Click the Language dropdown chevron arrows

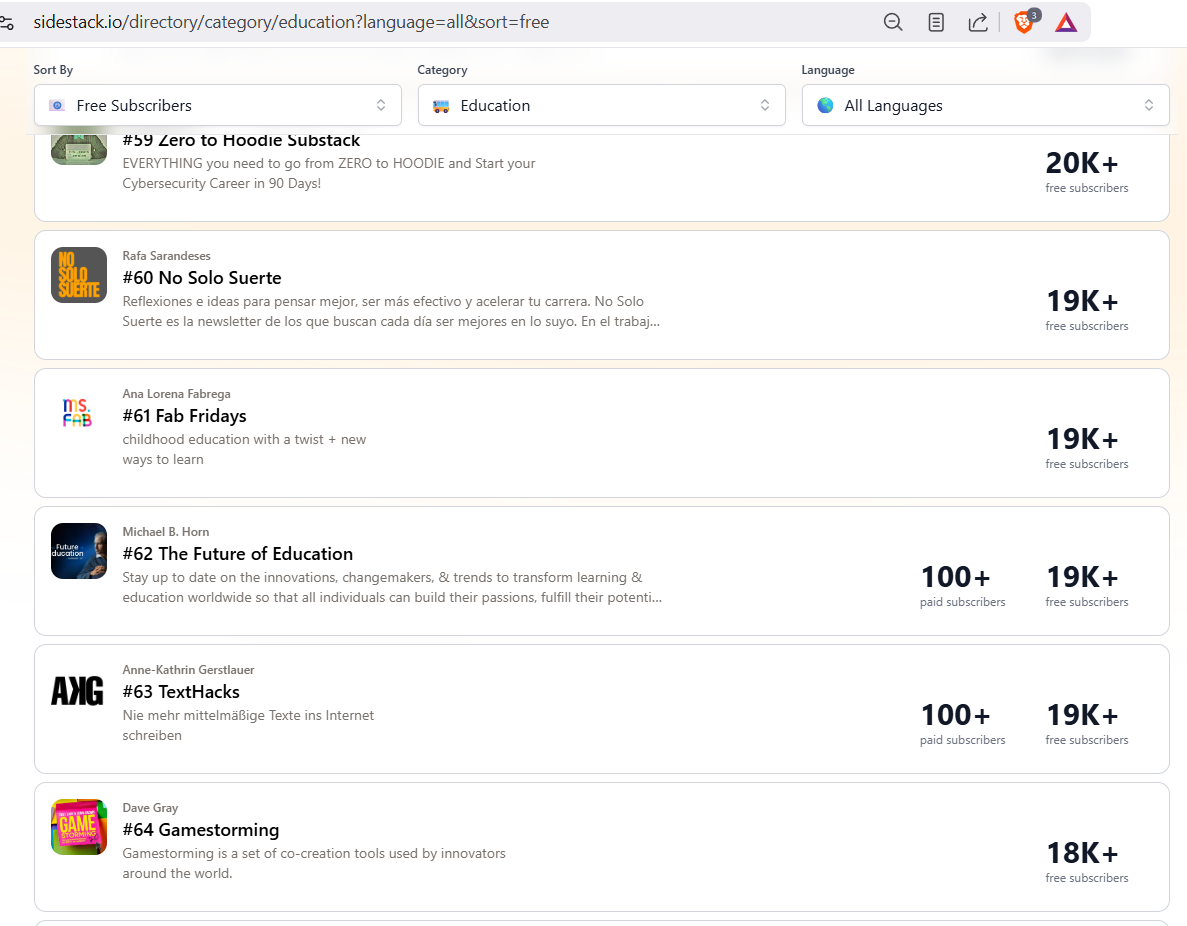coord(1148,105)
